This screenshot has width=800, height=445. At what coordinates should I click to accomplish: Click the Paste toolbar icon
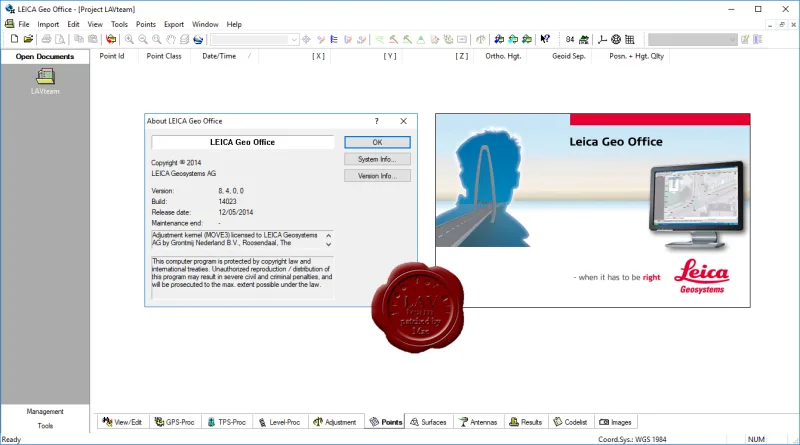point(92,39)
